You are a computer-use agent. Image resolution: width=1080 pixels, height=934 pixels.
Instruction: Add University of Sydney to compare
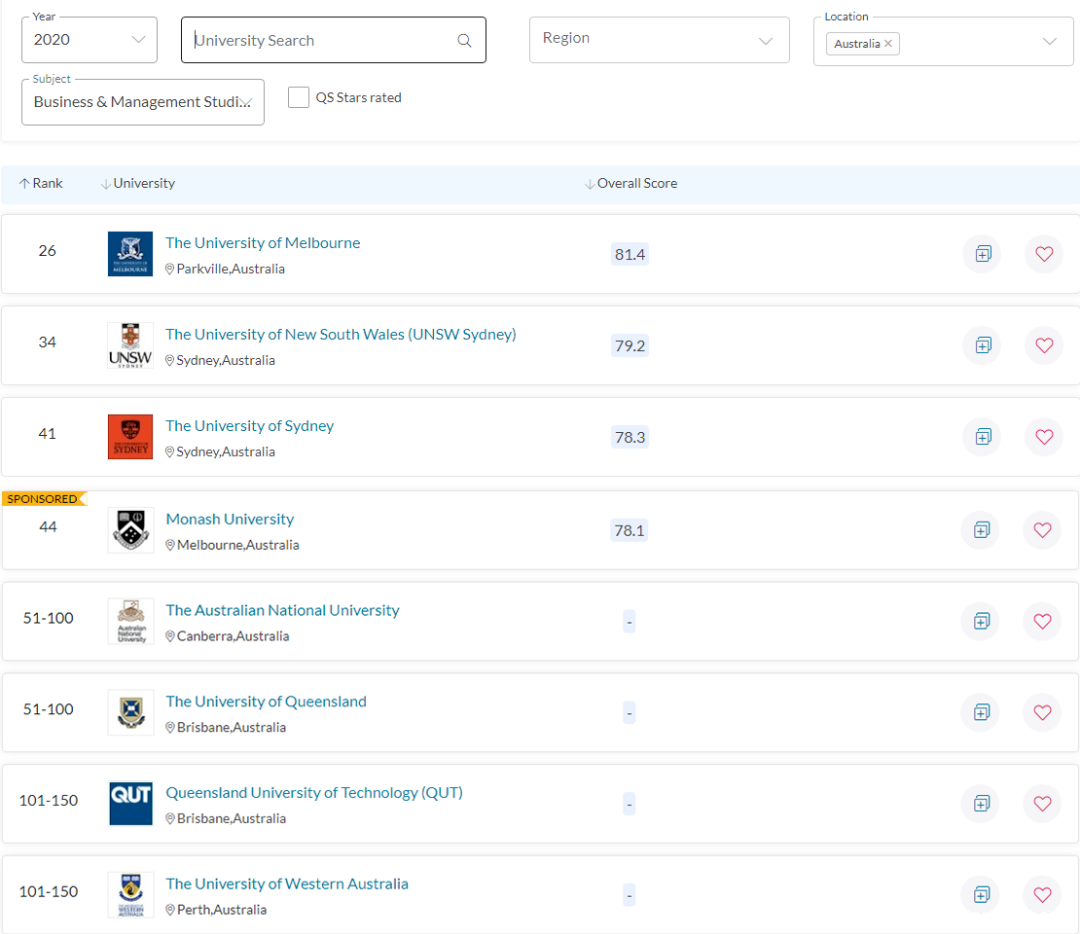(x=983, y=437)
